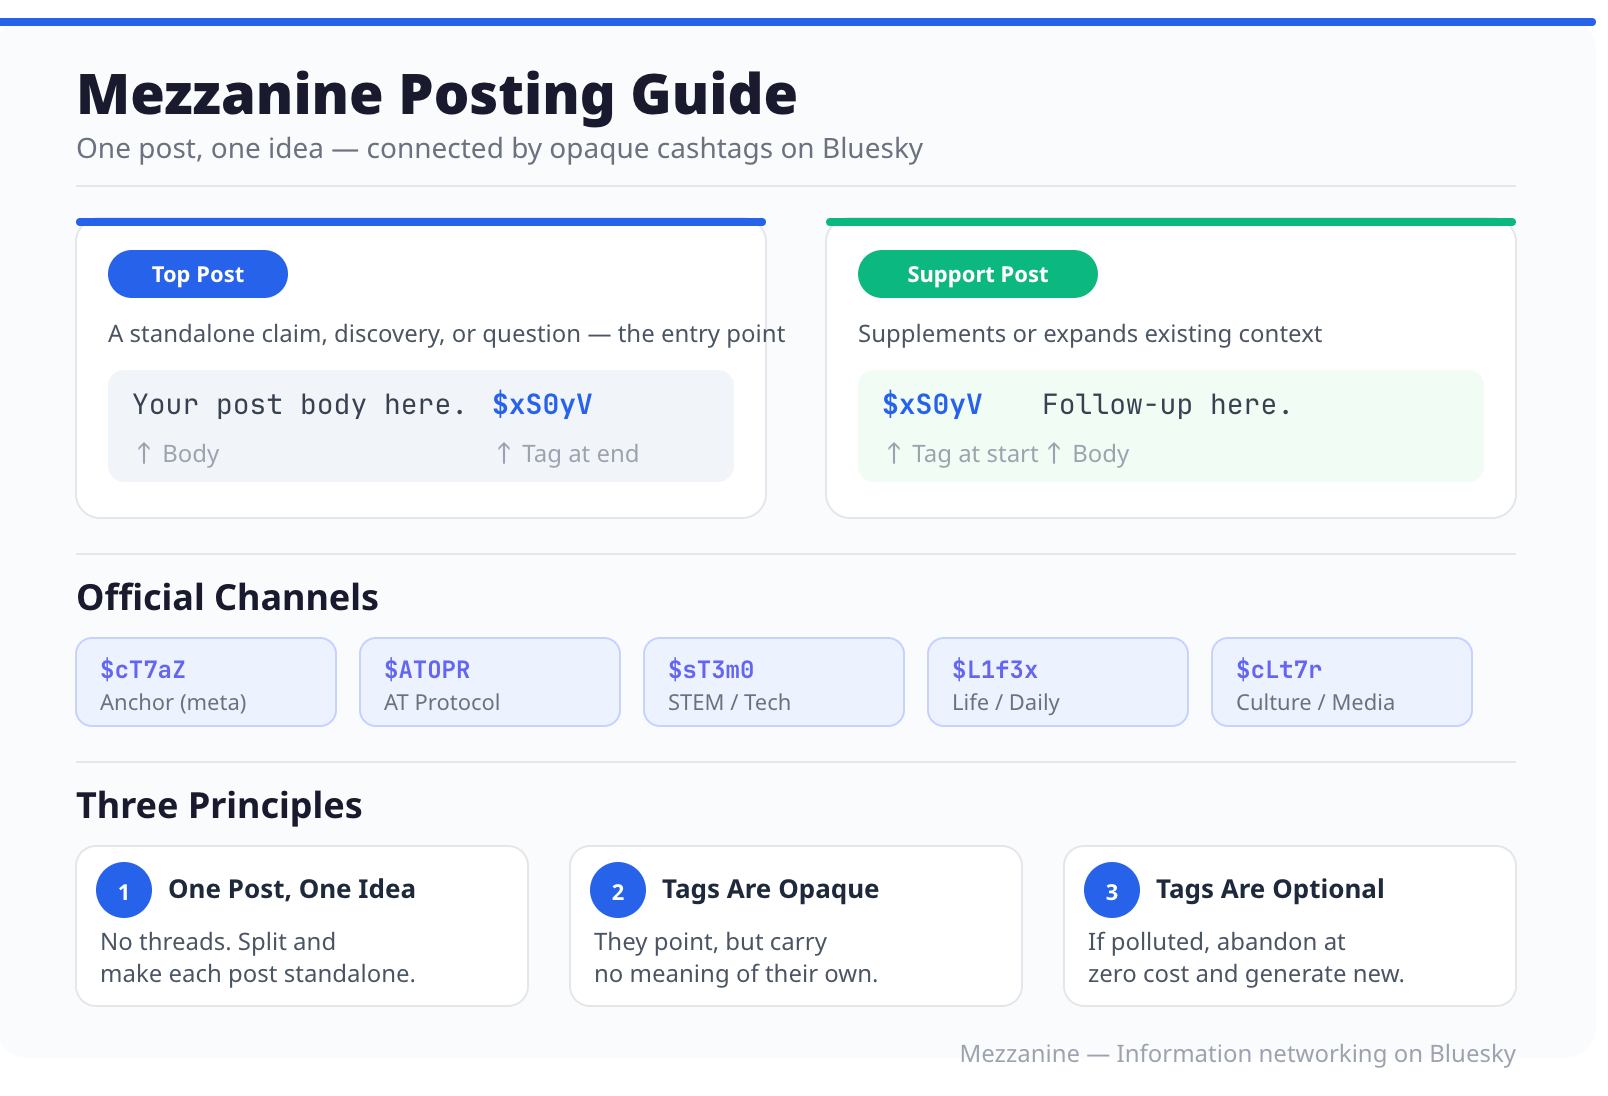
Task: Select the $cT7aZ Anchor (meta) channel
Action: [x=206, y=683]
